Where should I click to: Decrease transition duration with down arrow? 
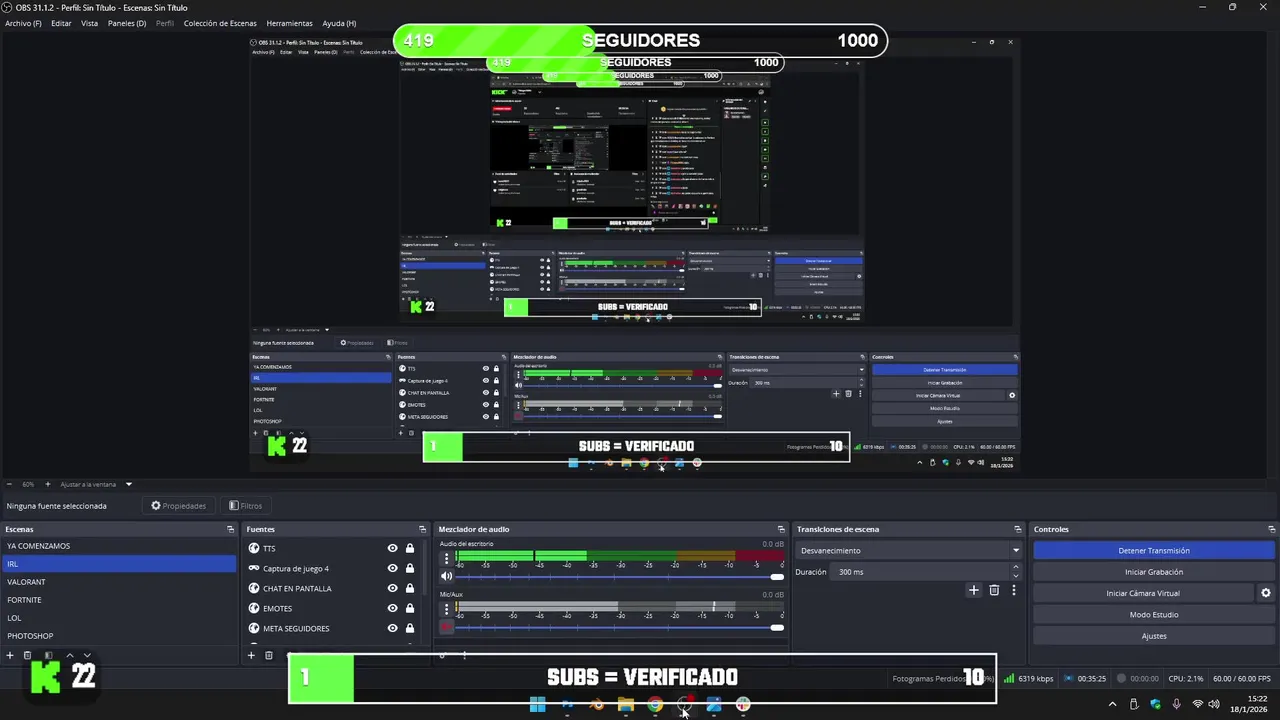1016,576
